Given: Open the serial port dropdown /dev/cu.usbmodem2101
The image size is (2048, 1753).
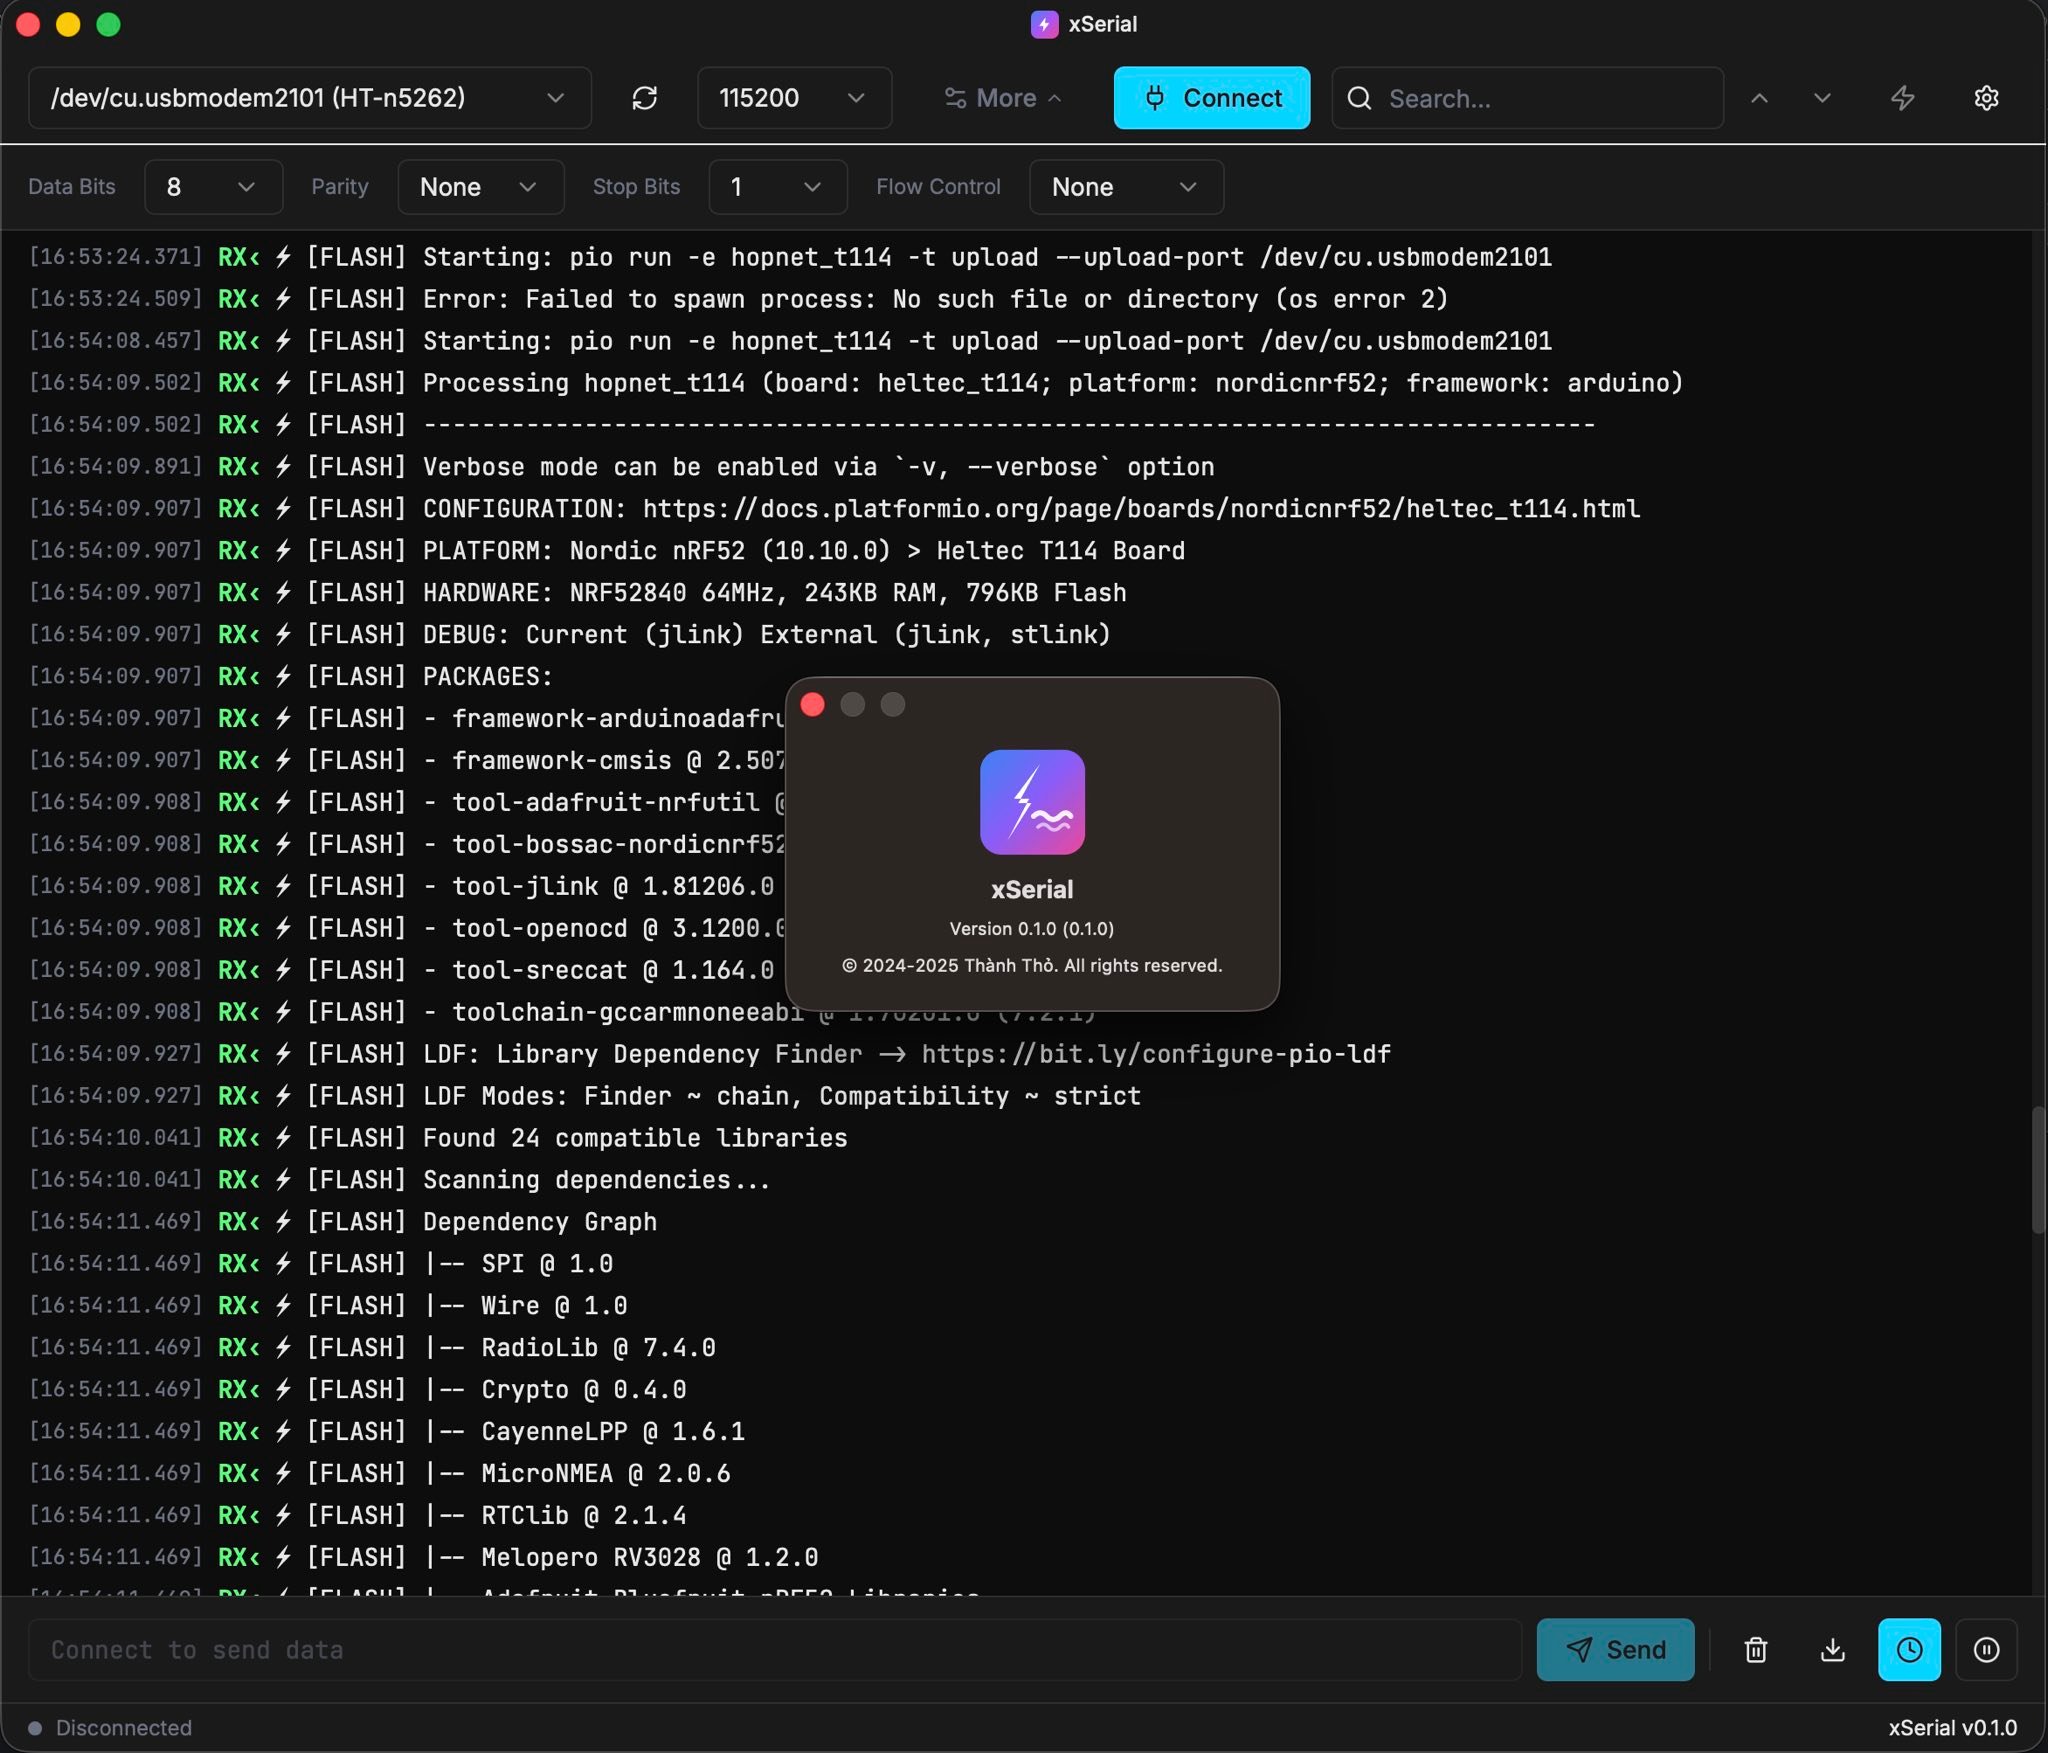Looking at the screenshot, I should (x=310, y=98).
